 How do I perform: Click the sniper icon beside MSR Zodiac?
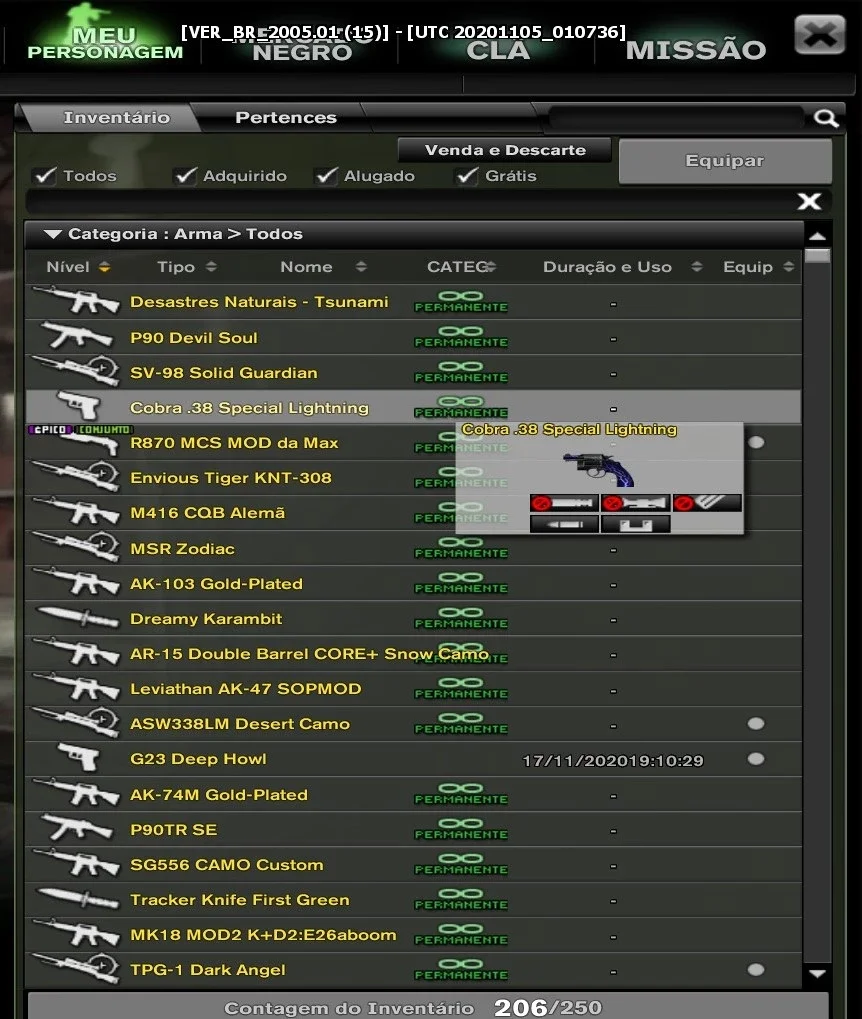[76, 547]
